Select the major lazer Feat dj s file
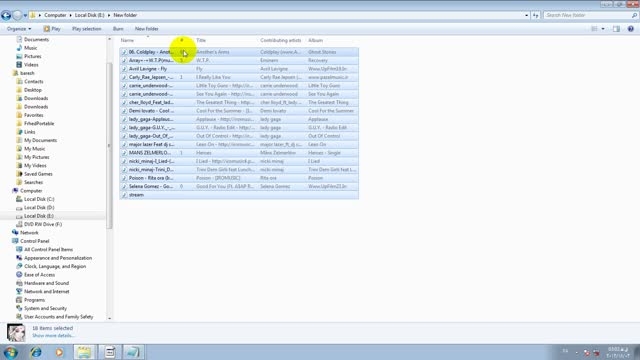Image resolution: width=640 pixels, height=360 pixels. pos(239,144)
